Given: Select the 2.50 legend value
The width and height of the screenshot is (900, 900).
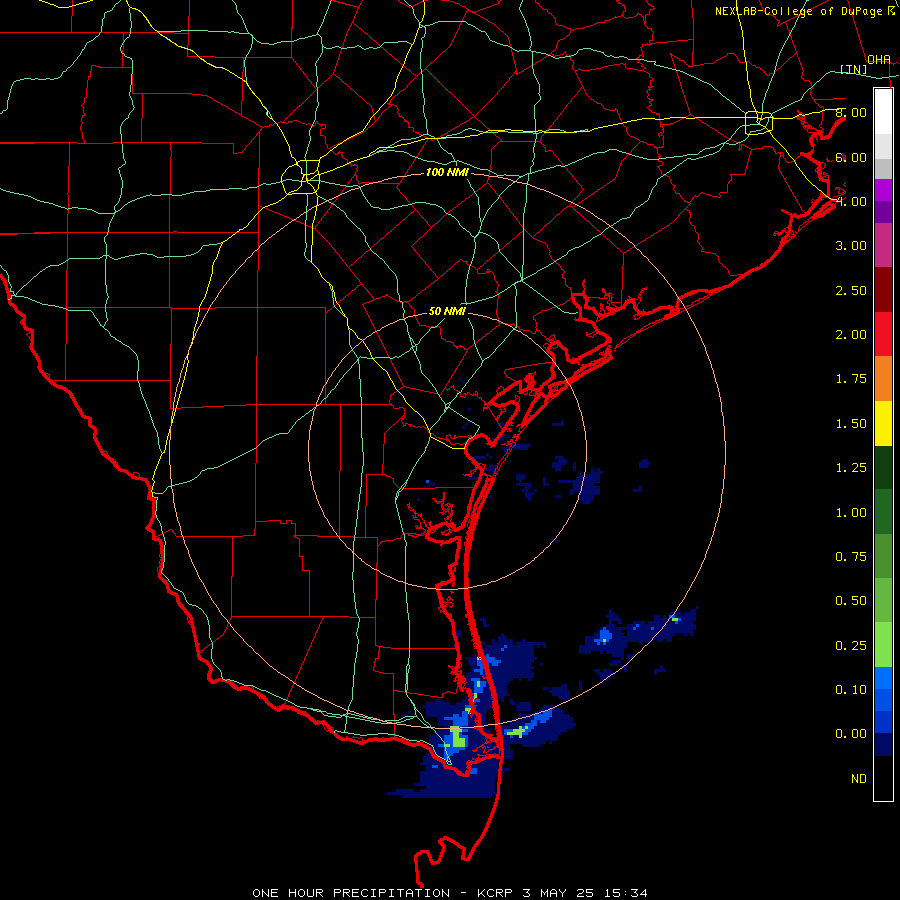Looking at the screenshot, I should point(851,290).
